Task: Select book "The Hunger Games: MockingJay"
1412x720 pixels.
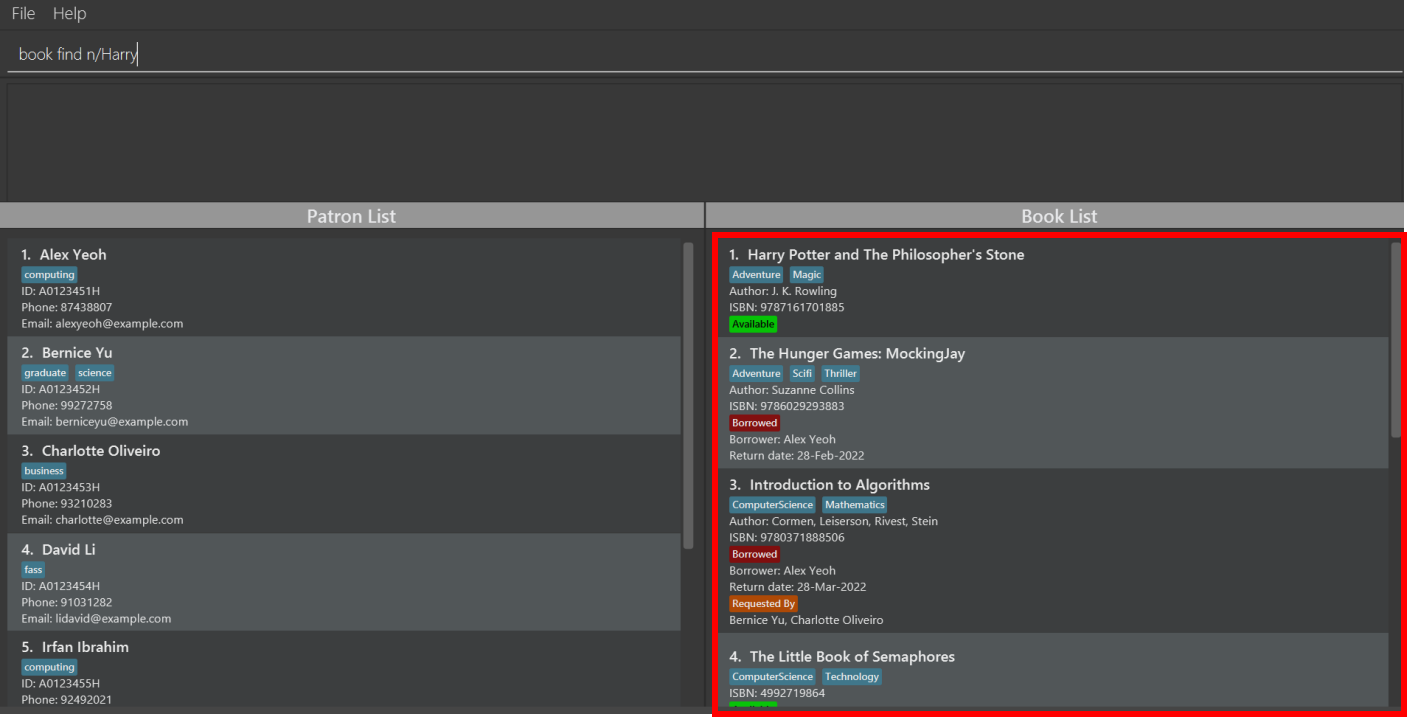Action: (x=1053, y=403)
